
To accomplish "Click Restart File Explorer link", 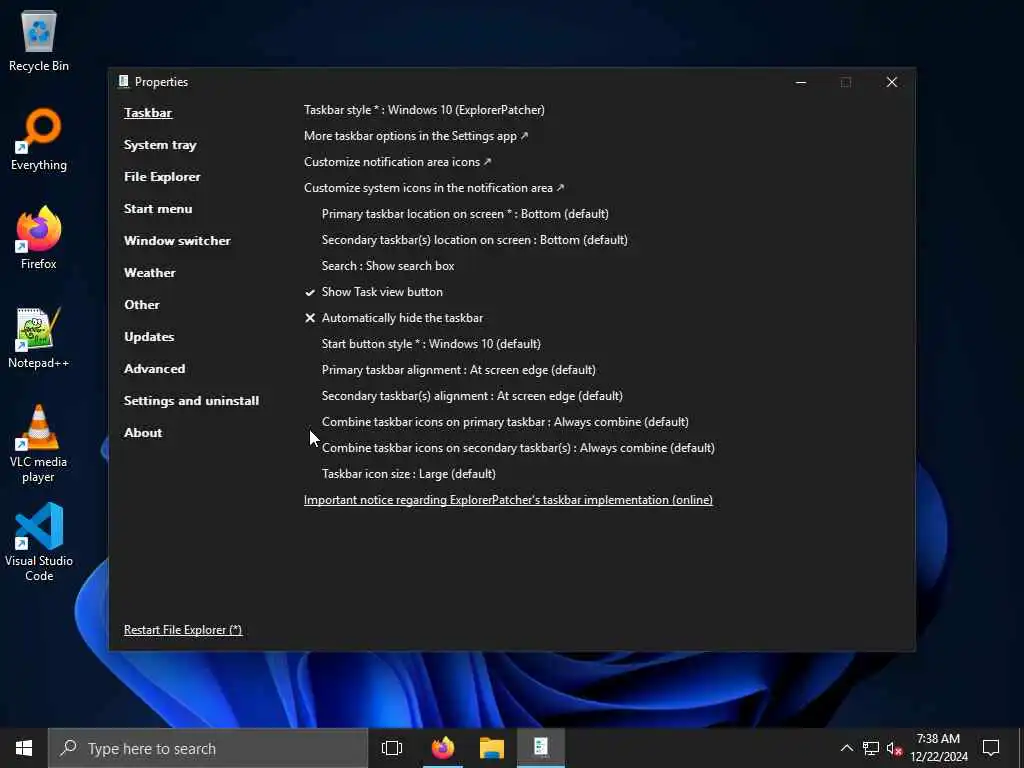I will (183, 630).
